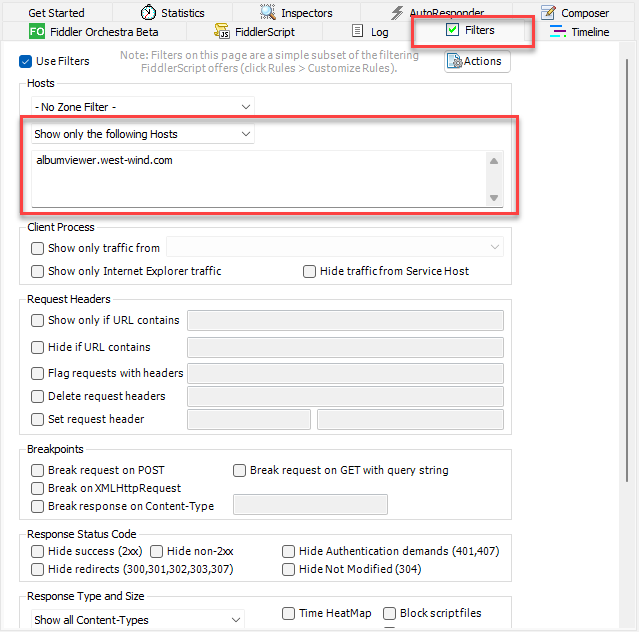Click the Set request header name field
This screenshot has height=632, width=639.
249,420
